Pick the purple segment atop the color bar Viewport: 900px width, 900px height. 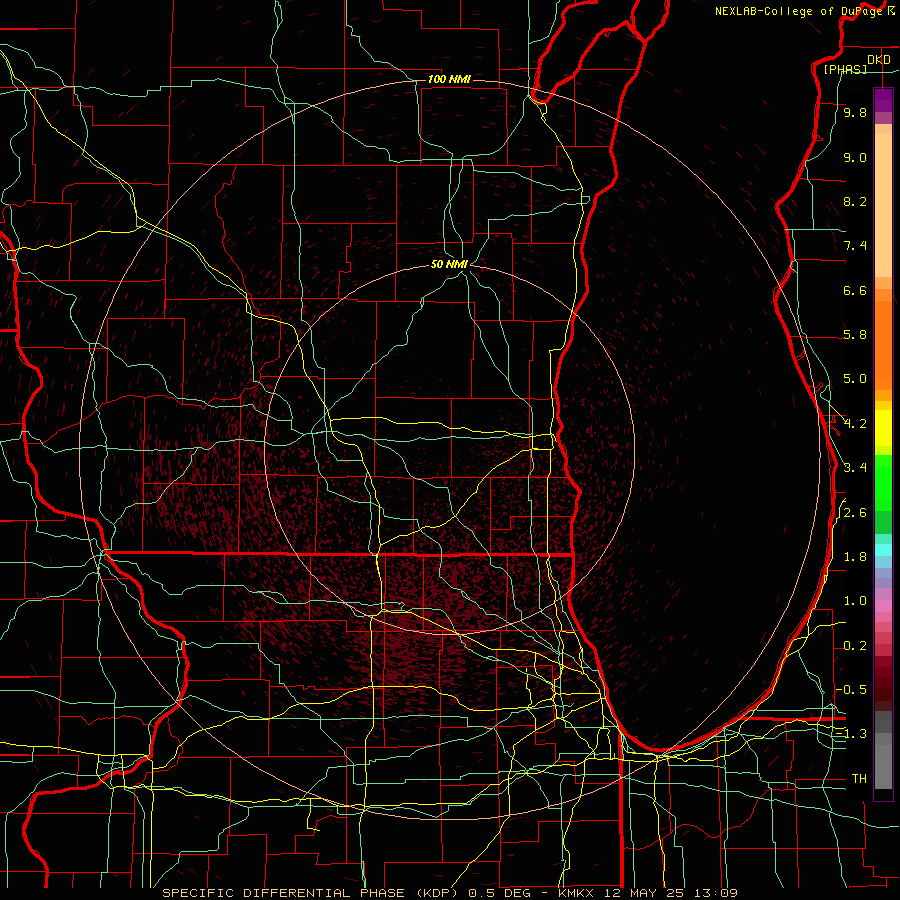tap(883, 100)
